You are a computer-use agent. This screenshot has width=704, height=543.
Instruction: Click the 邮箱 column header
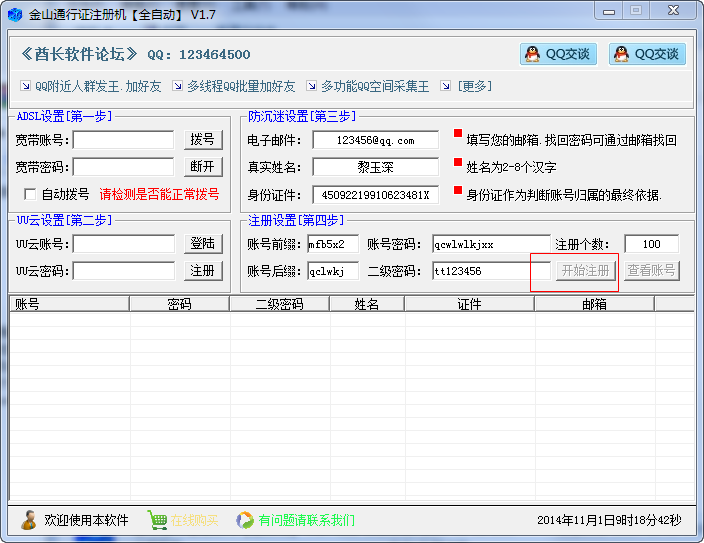click(594, 304)
